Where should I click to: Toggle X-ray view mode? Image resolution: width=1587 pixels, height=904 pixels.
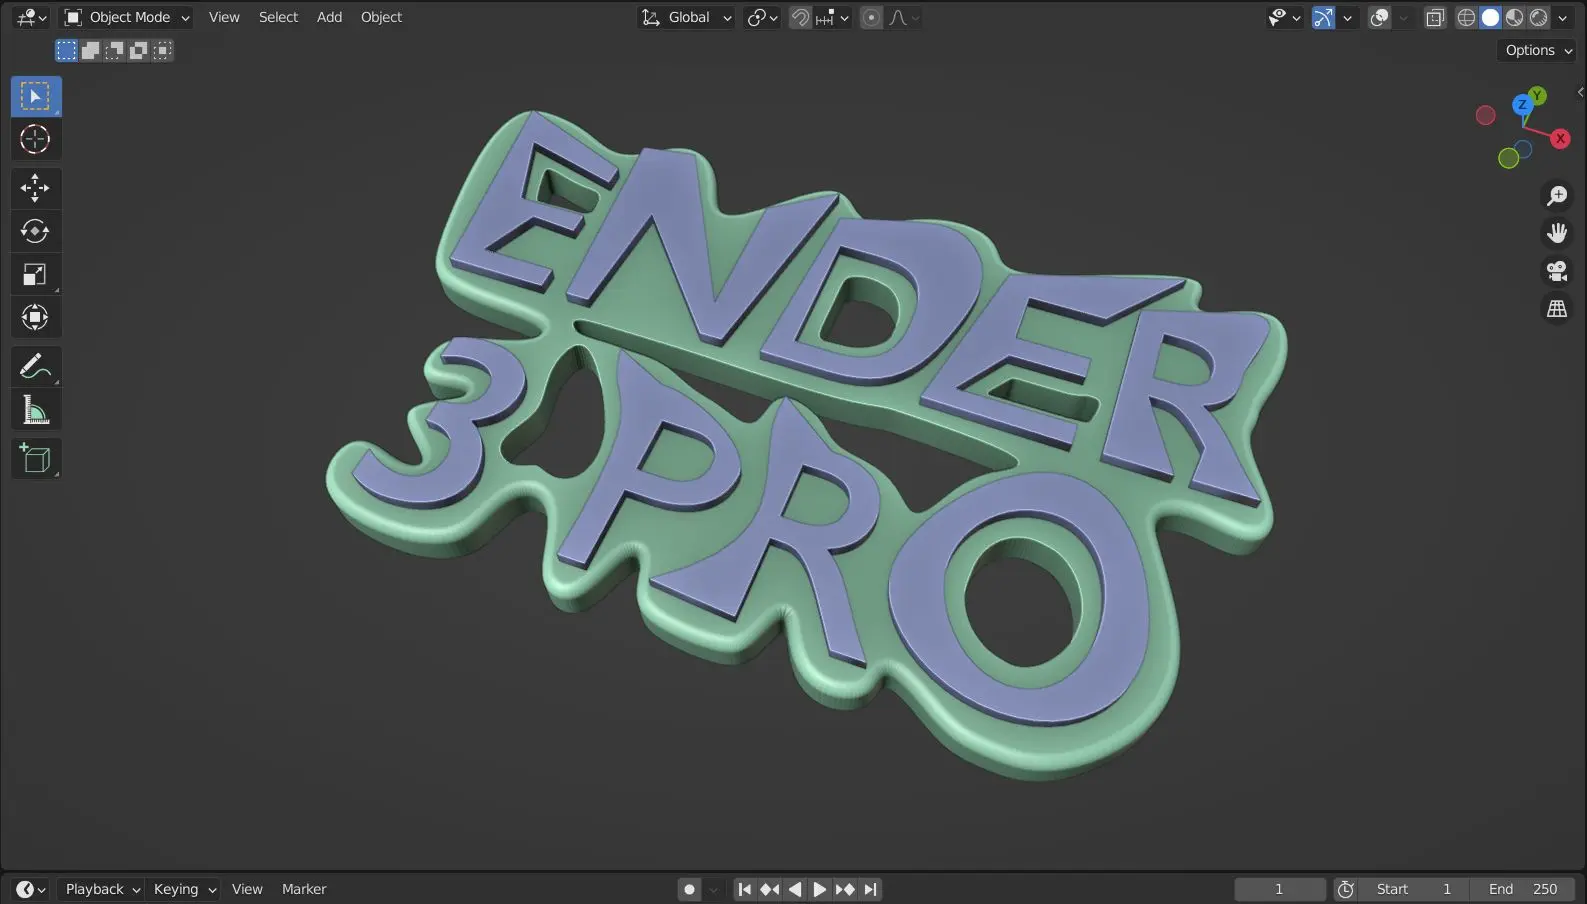1435,17
